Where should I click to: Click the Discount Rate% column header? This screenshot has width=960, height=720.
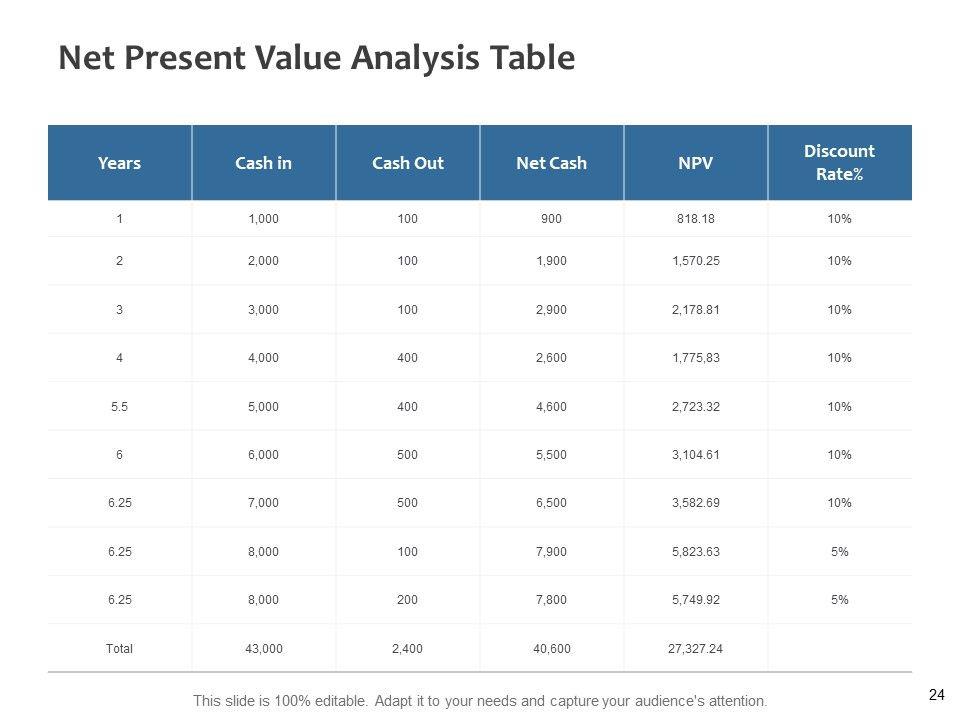[x=839, y=162]
